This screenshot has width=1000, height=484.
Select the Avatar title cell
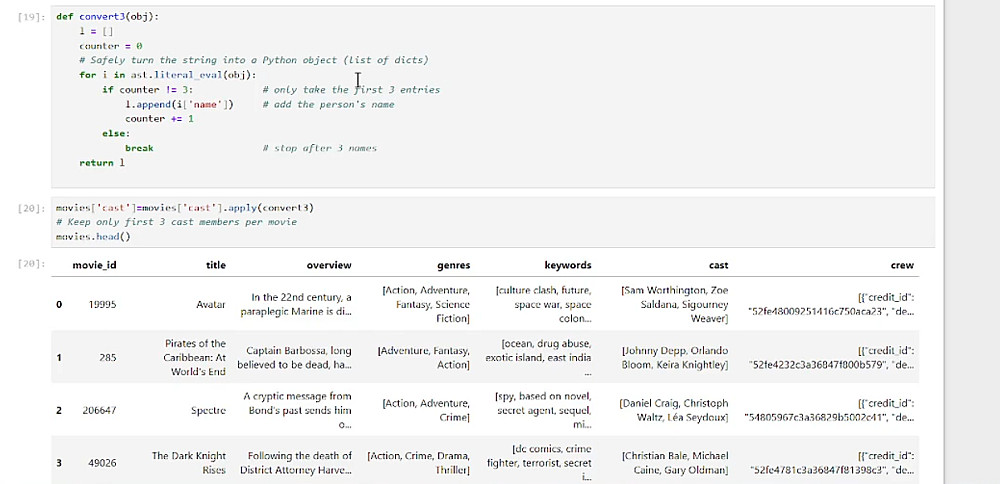point(210,305)
